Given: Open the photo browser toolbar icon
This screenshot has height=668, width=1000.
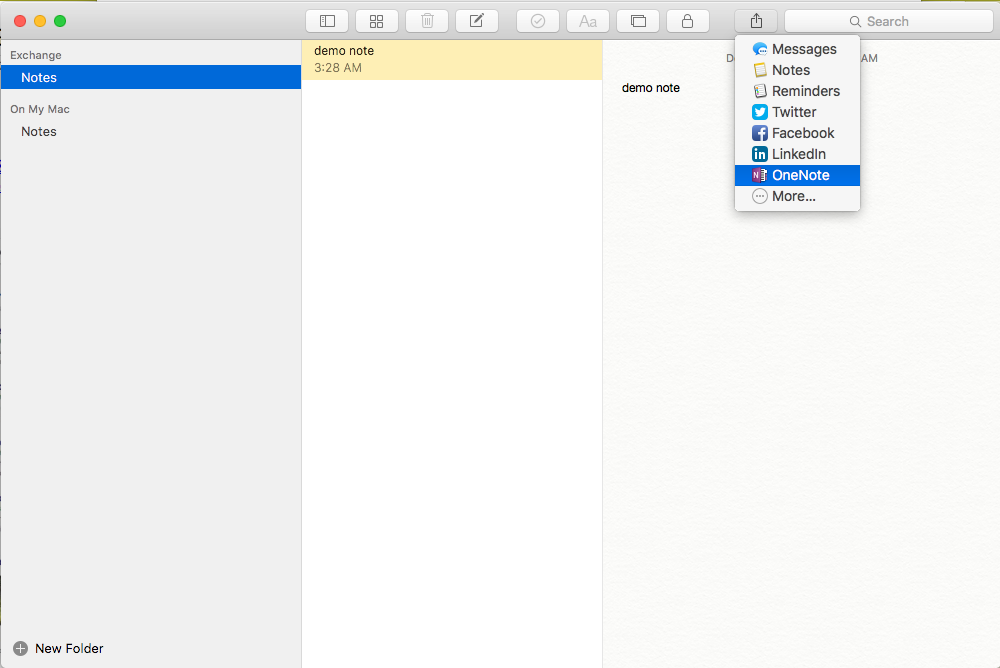Looking at the screenshot, I should point(638,21).
